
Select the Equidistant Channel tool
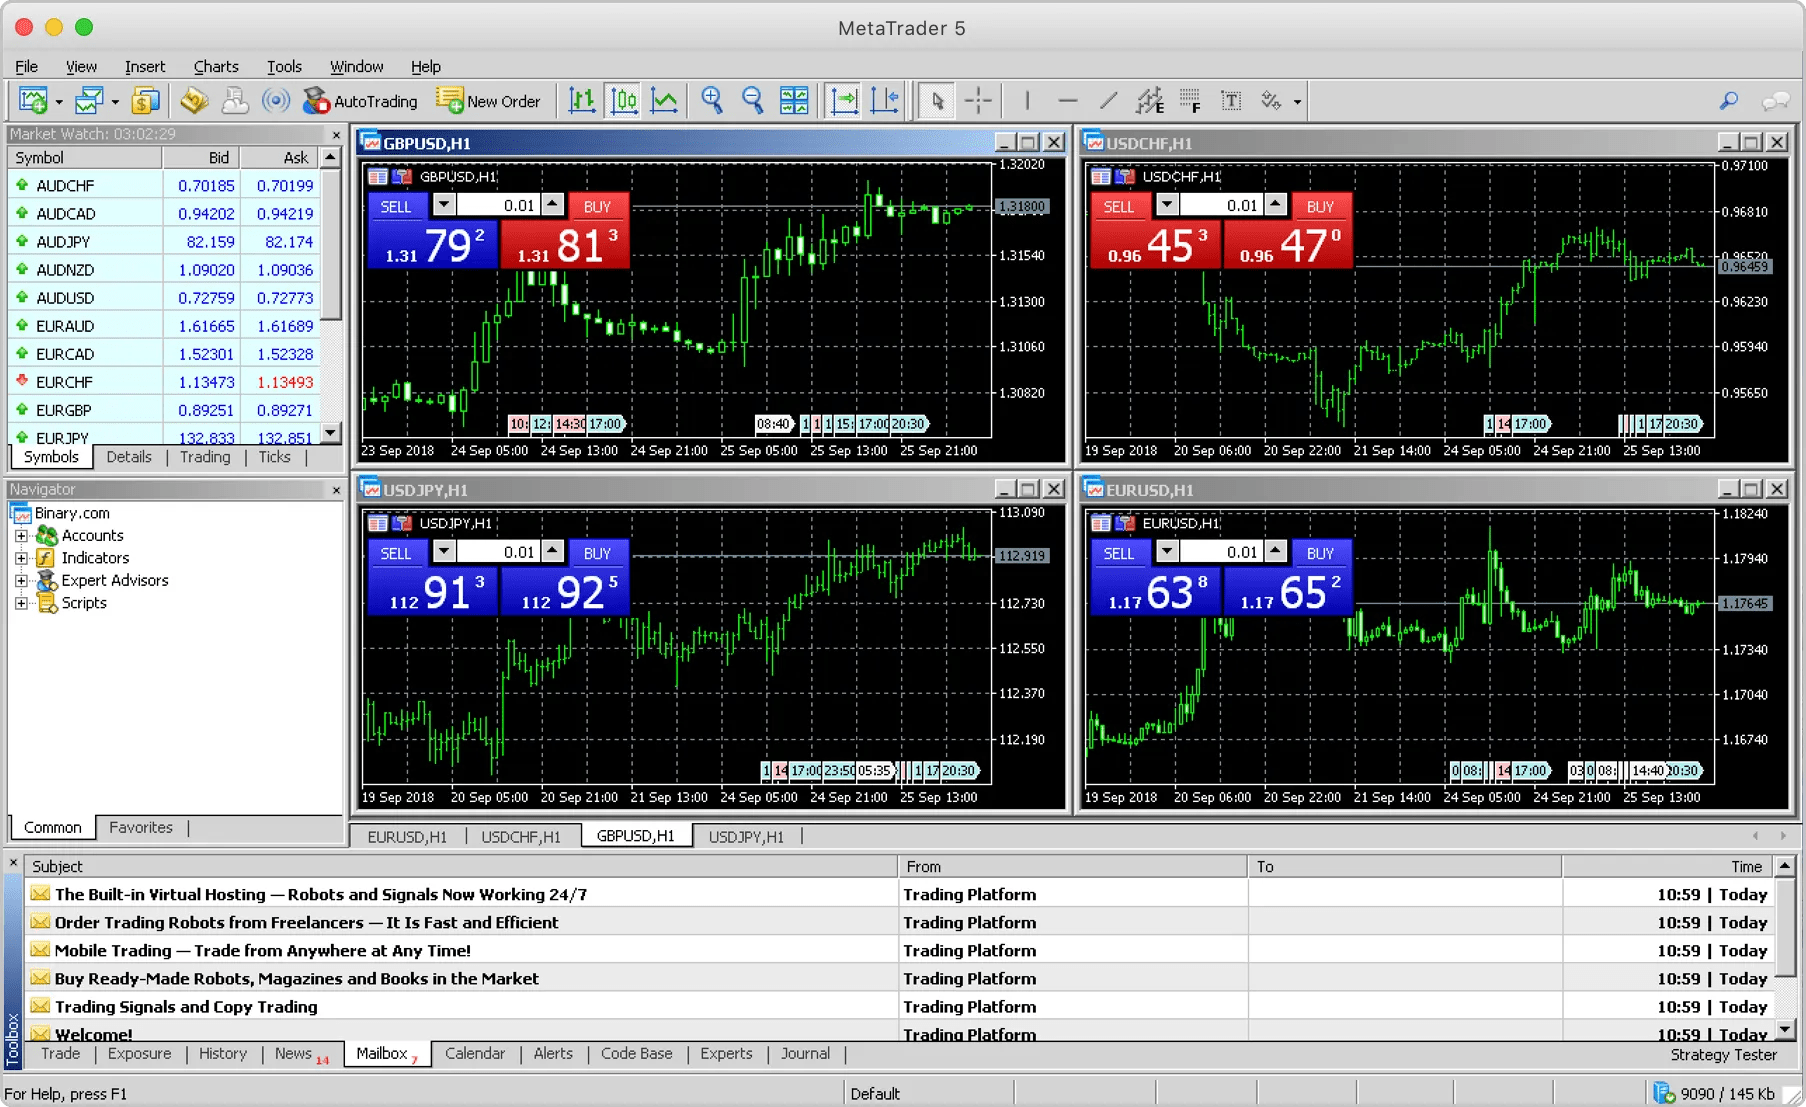click(1150, 101)
